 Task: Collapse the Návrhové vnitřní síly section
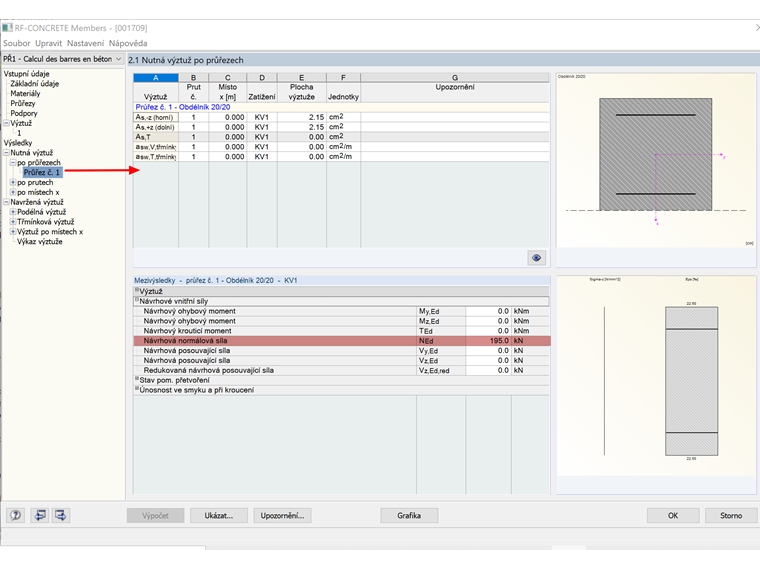point(137,300)
